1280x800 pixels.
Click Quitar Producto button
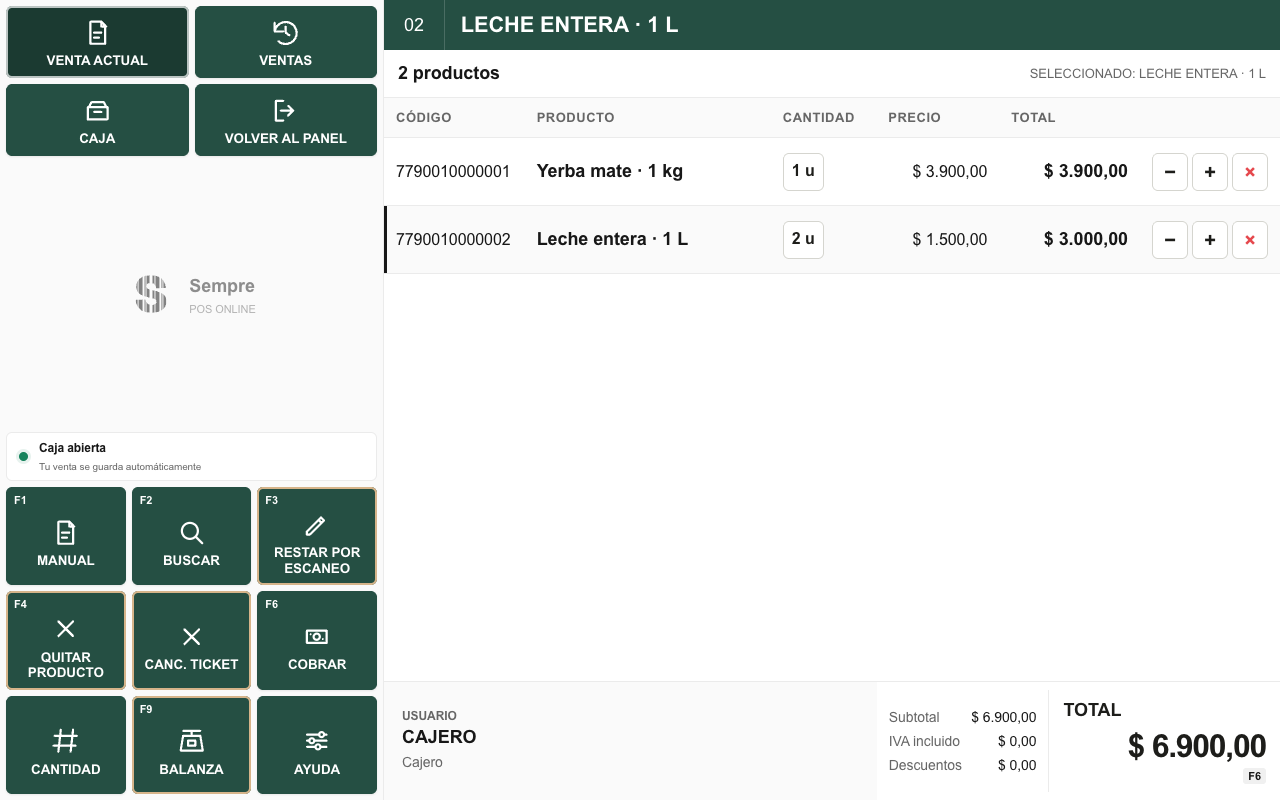coord(66,640)
